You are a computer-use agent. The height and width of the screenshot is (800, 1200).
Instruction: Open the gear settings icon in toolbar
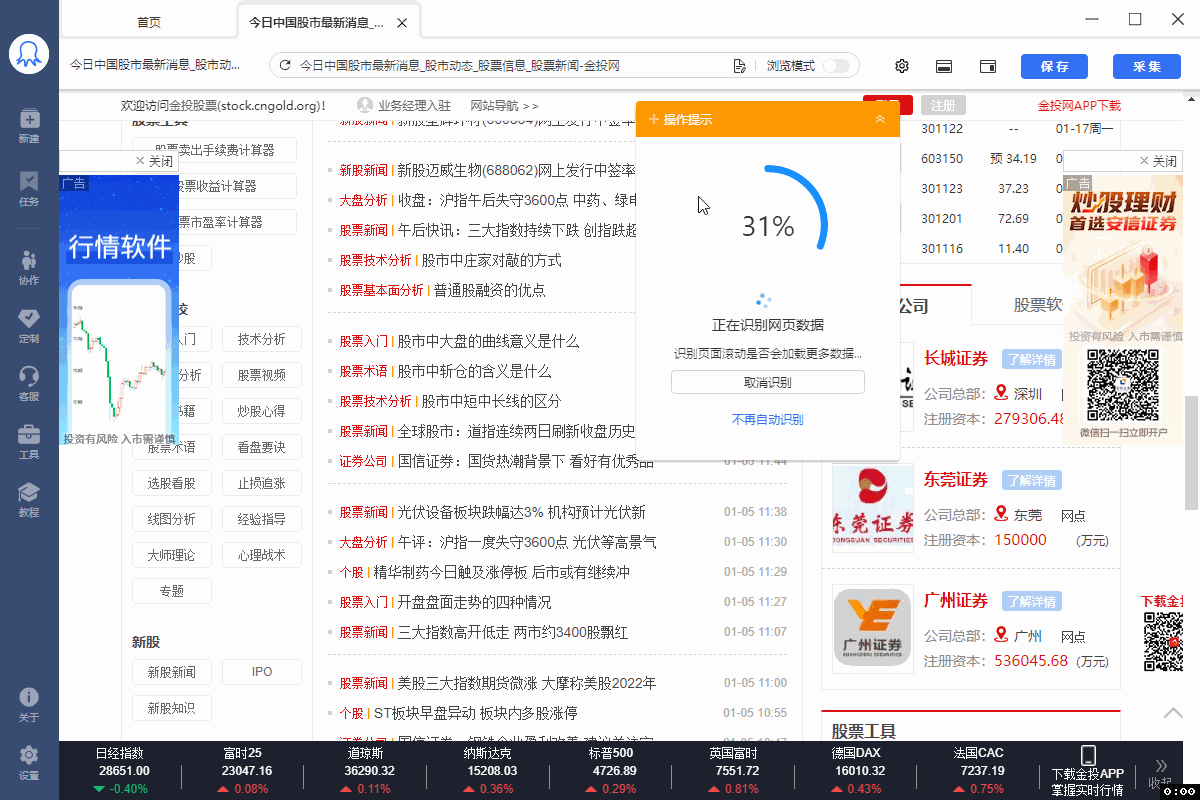pos(902,66)
